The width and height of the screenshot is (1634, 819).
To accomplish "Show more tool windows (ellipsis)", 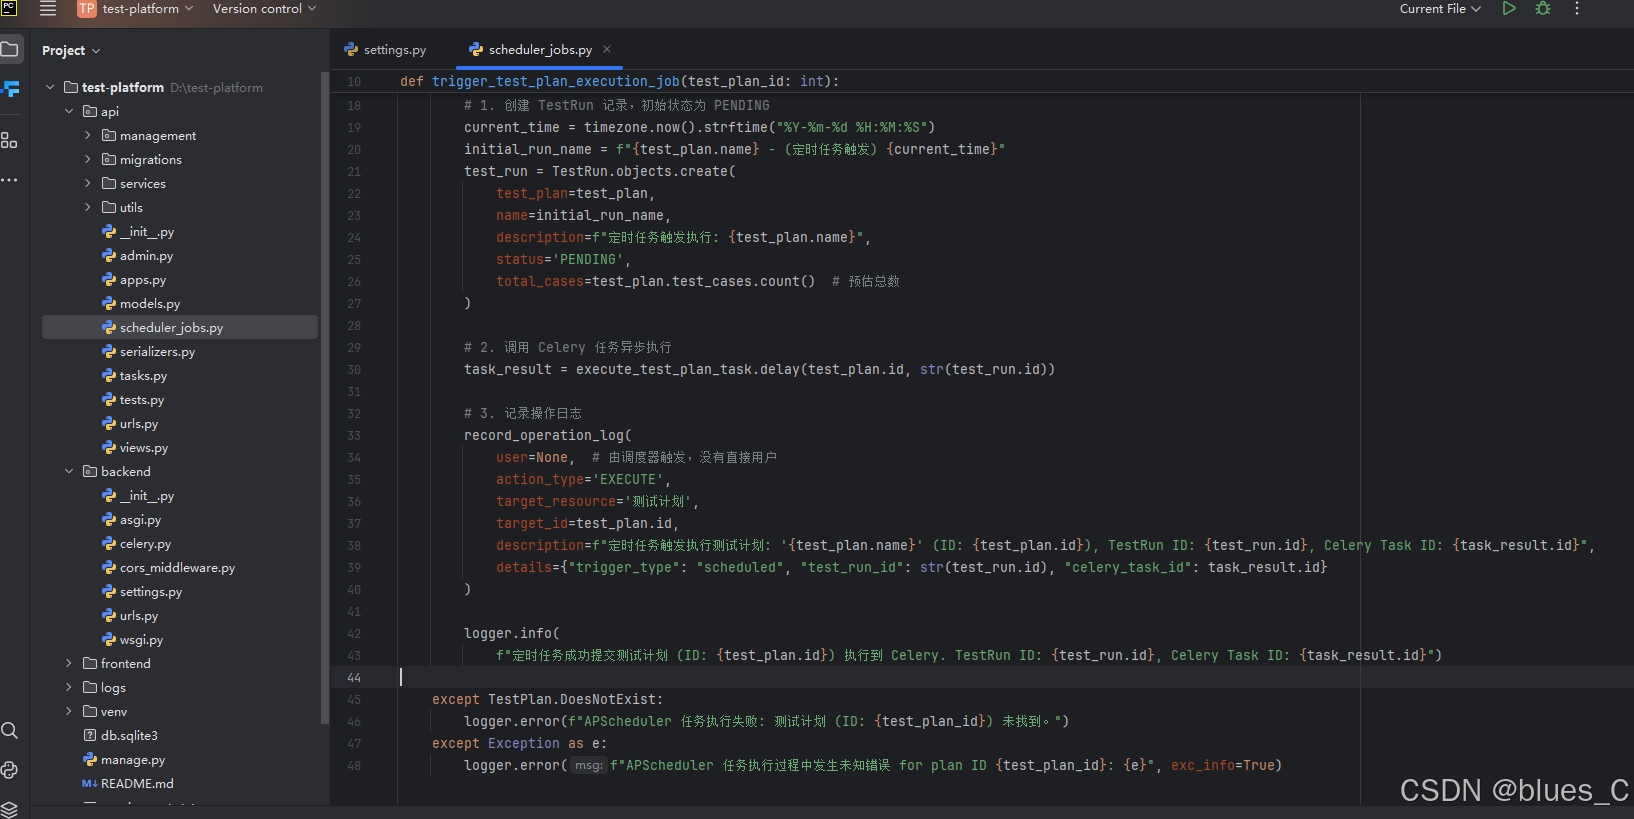I will click(10, 180).
